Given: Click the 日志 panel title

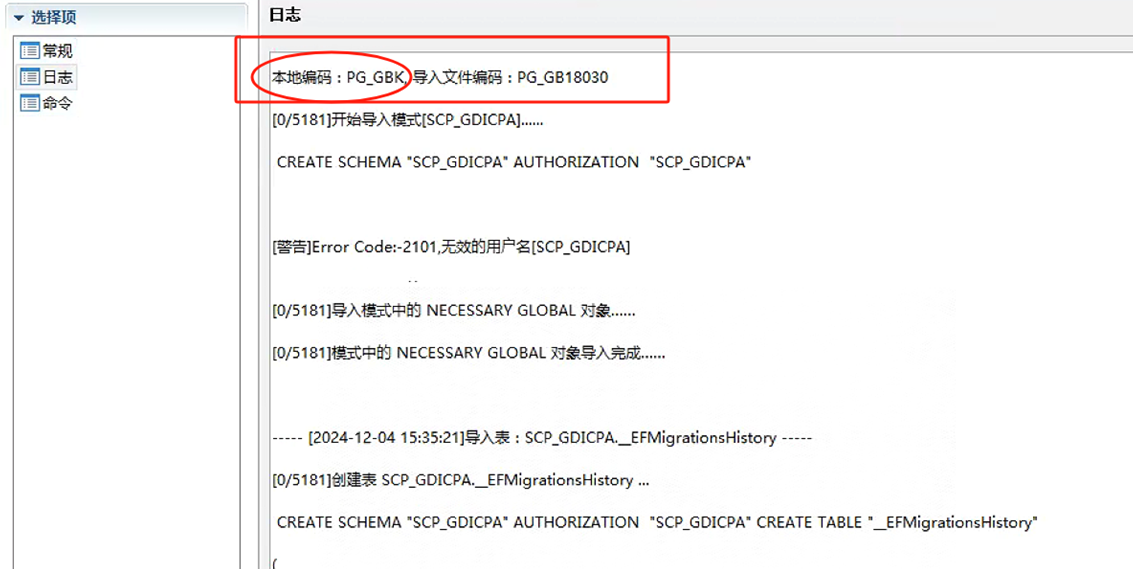Looking at the screenshot, I should coord(285,15).
